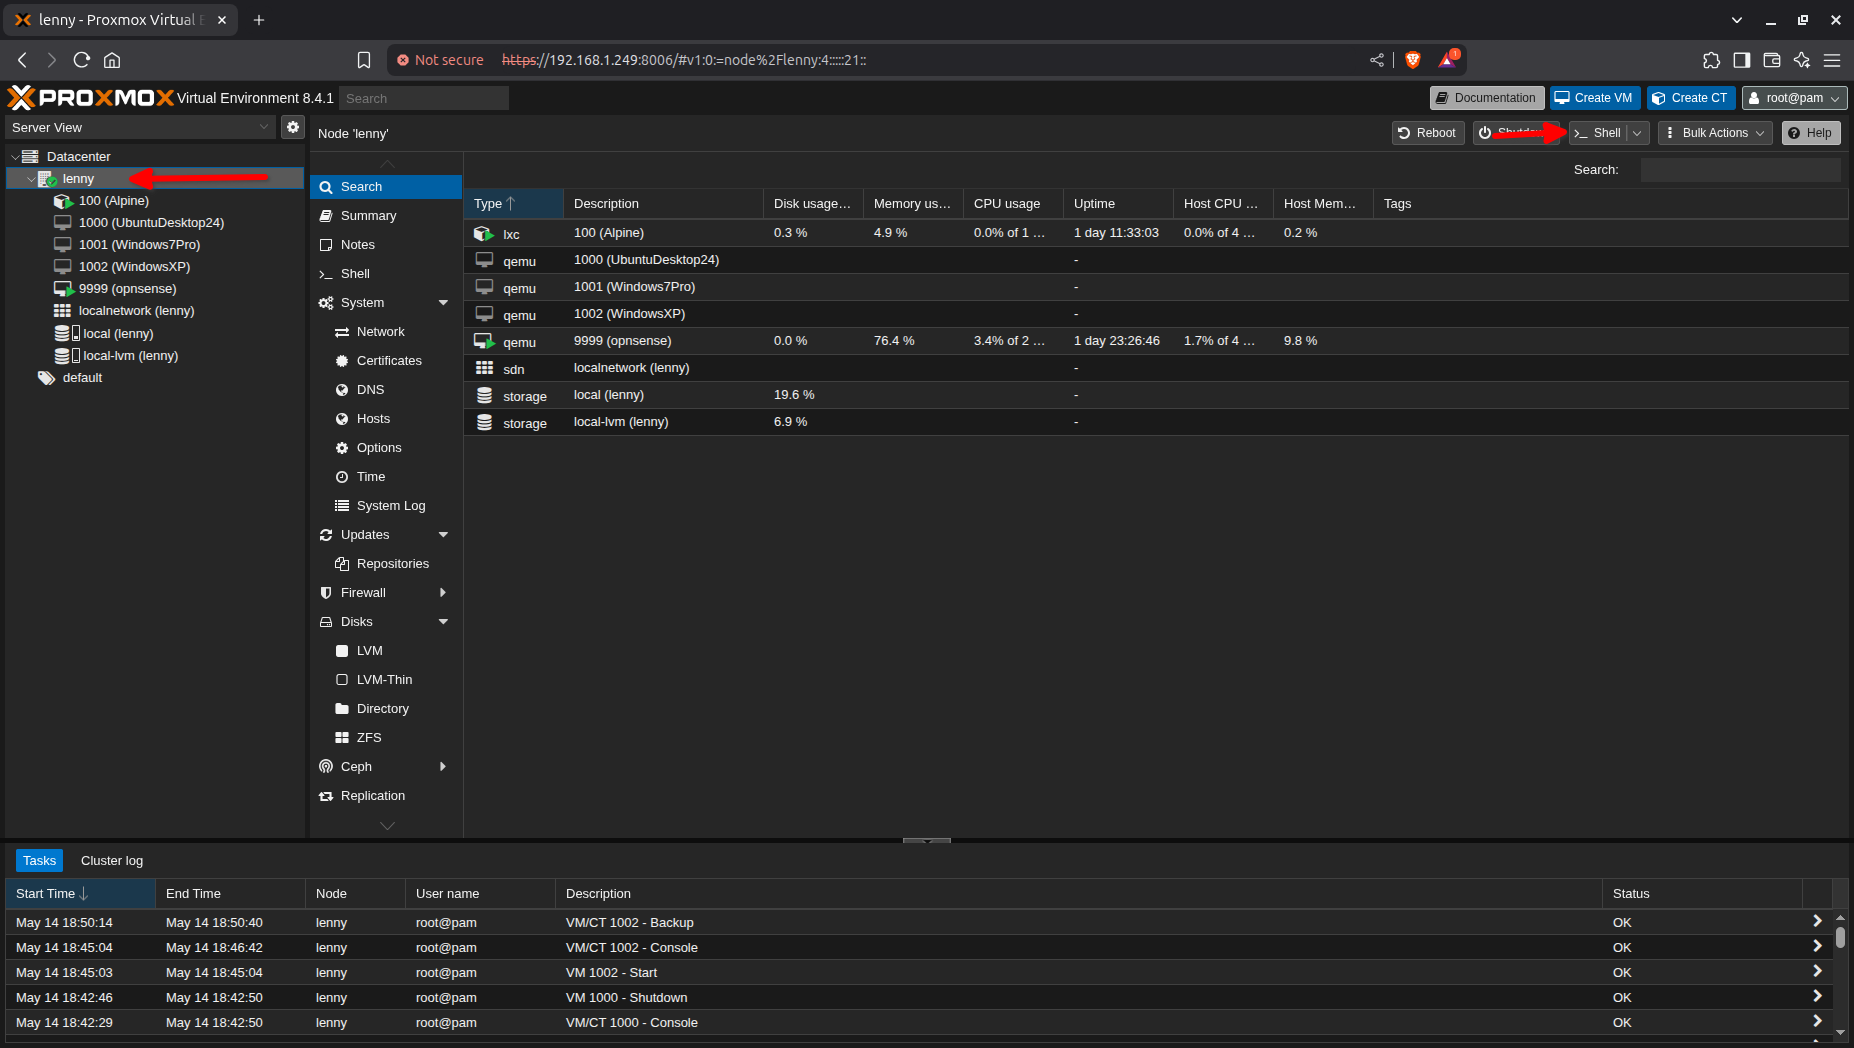Toggle the browser sidebar panel icon

(x=1742, y=60)
